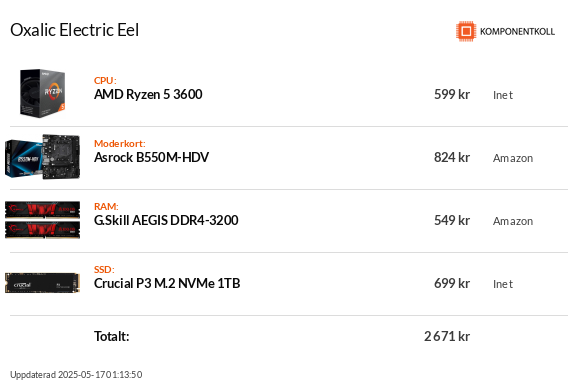Click the G.Skill AEGIS RAM sticks image
The image size is (577, 388).
click(x=43, y=220)
